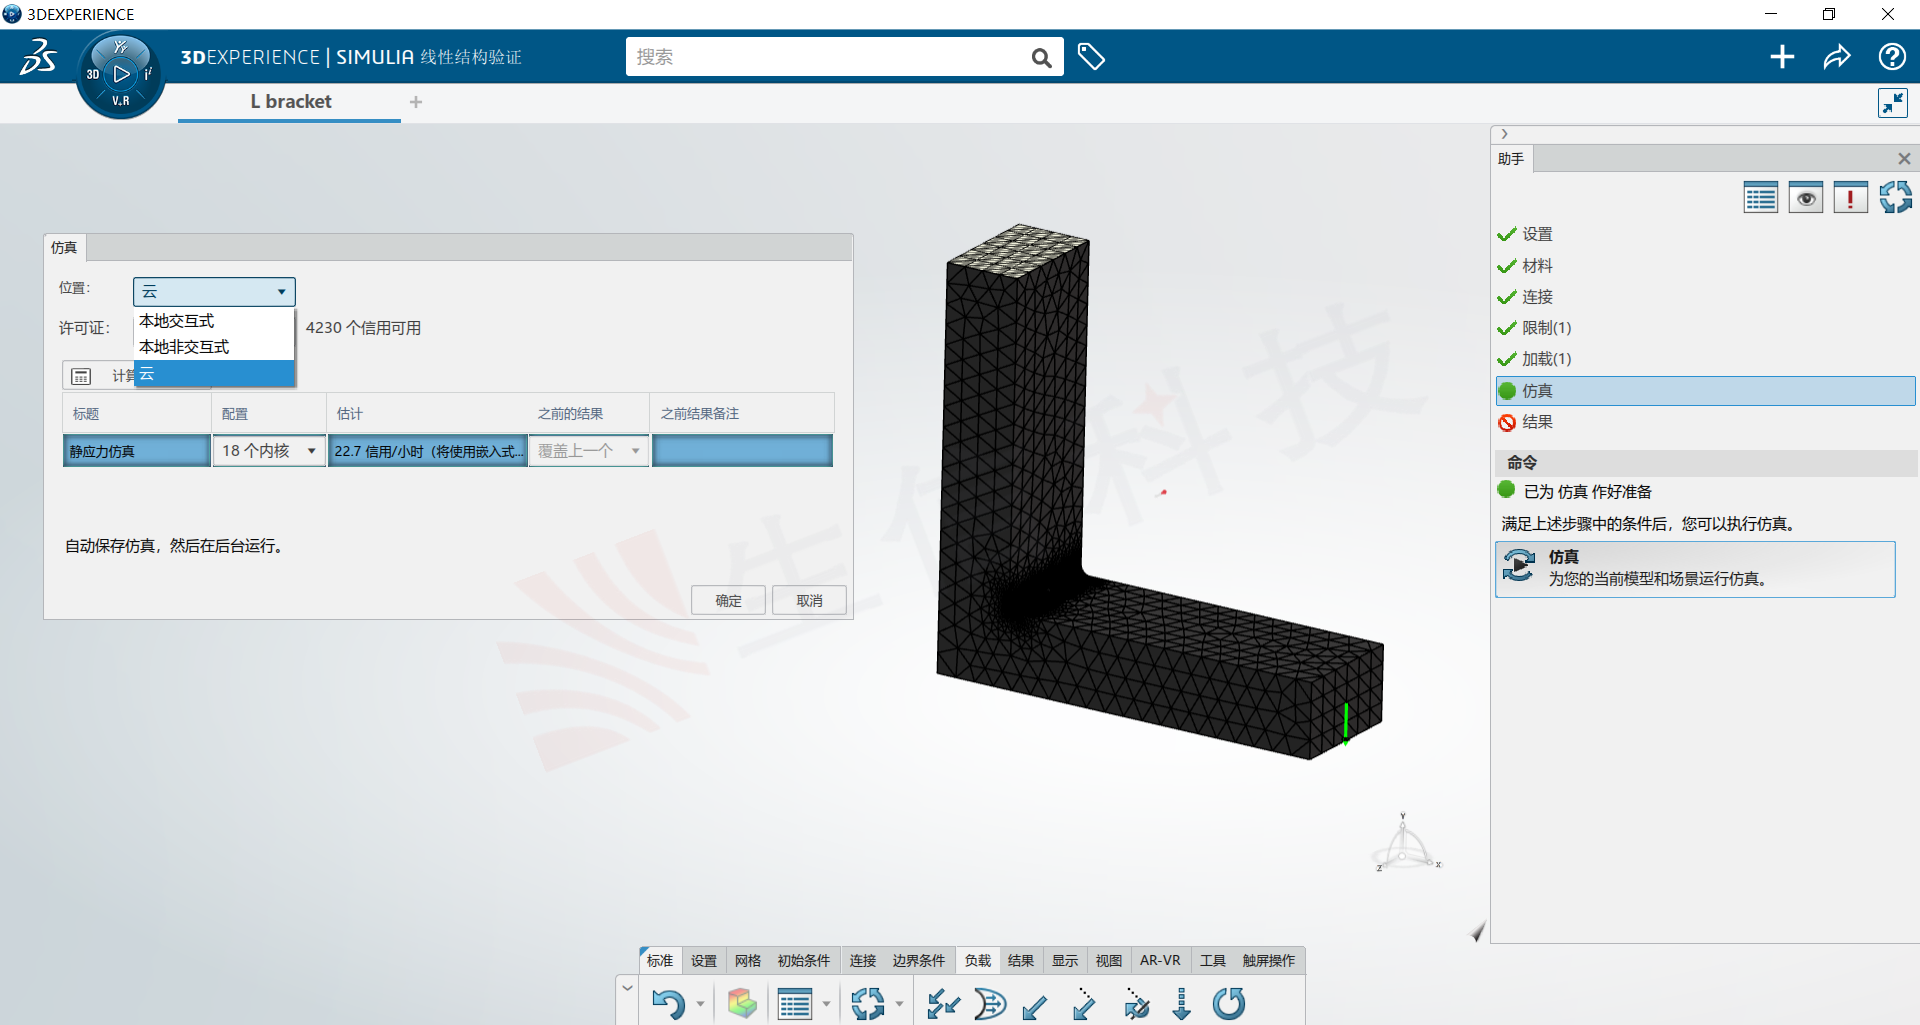Select the pressure load double-arrow icon
The image size is (1920, 1025).
point(942,1003)
